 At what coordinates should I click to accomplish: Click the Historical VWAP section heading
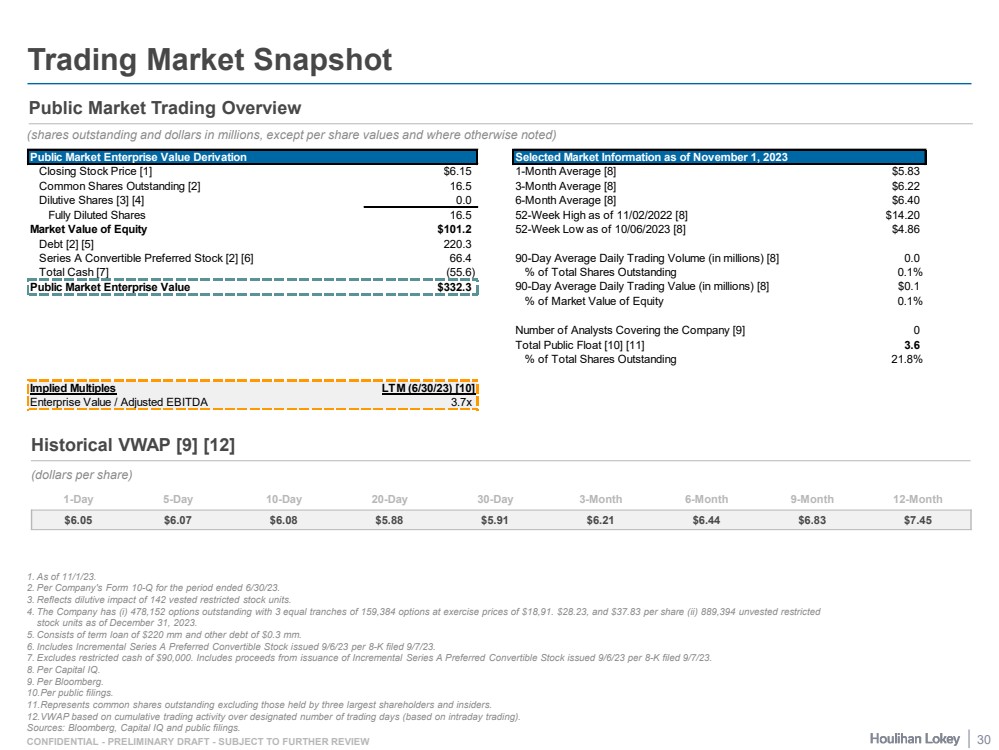[133, 445]
